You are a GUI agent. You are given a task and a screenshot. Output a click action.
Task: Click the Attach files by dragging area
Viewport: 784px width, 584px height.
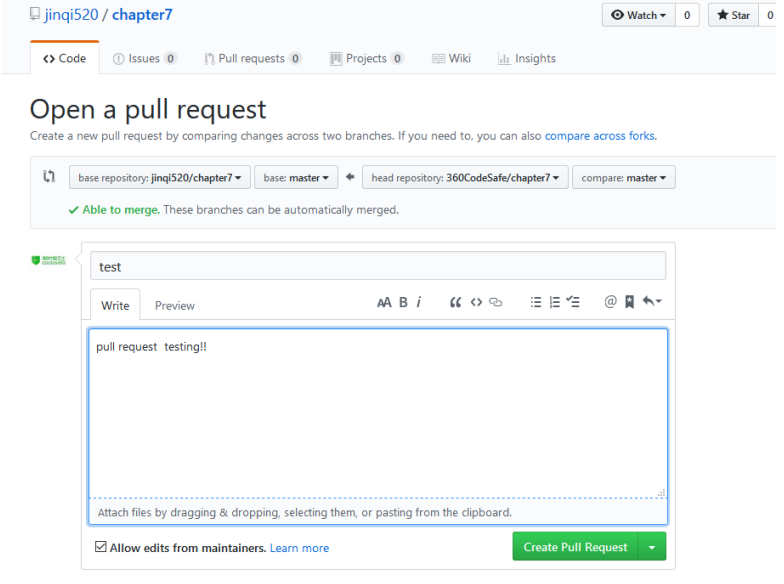pos(378,512)
